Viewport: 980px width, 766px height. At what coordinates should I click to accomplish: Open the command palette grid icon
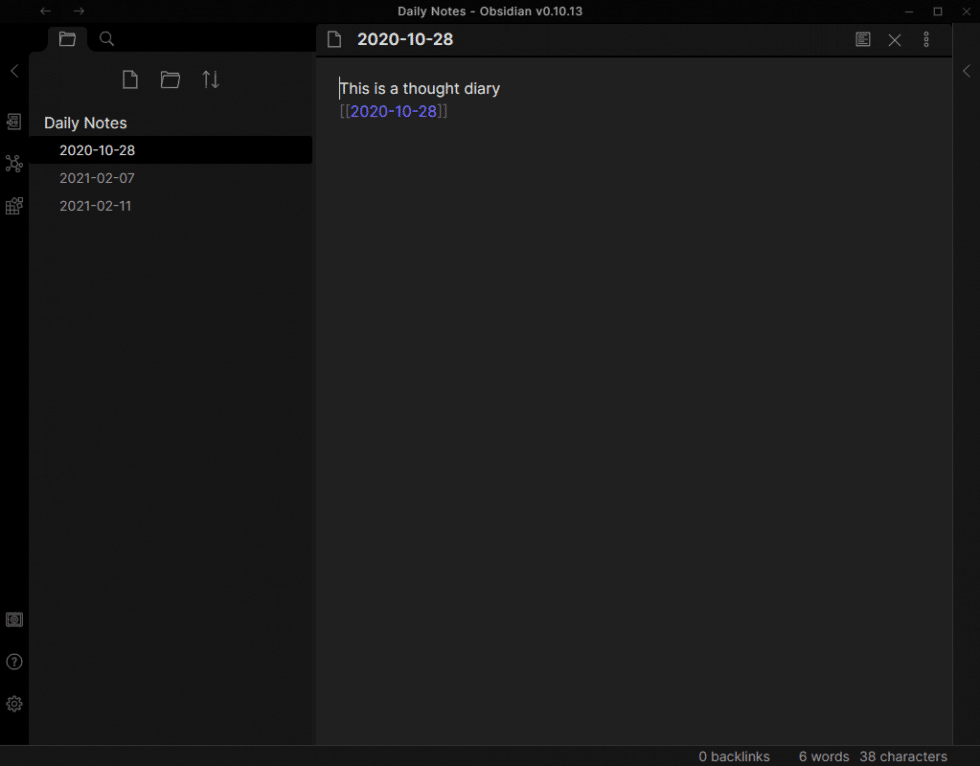(14, 205)
